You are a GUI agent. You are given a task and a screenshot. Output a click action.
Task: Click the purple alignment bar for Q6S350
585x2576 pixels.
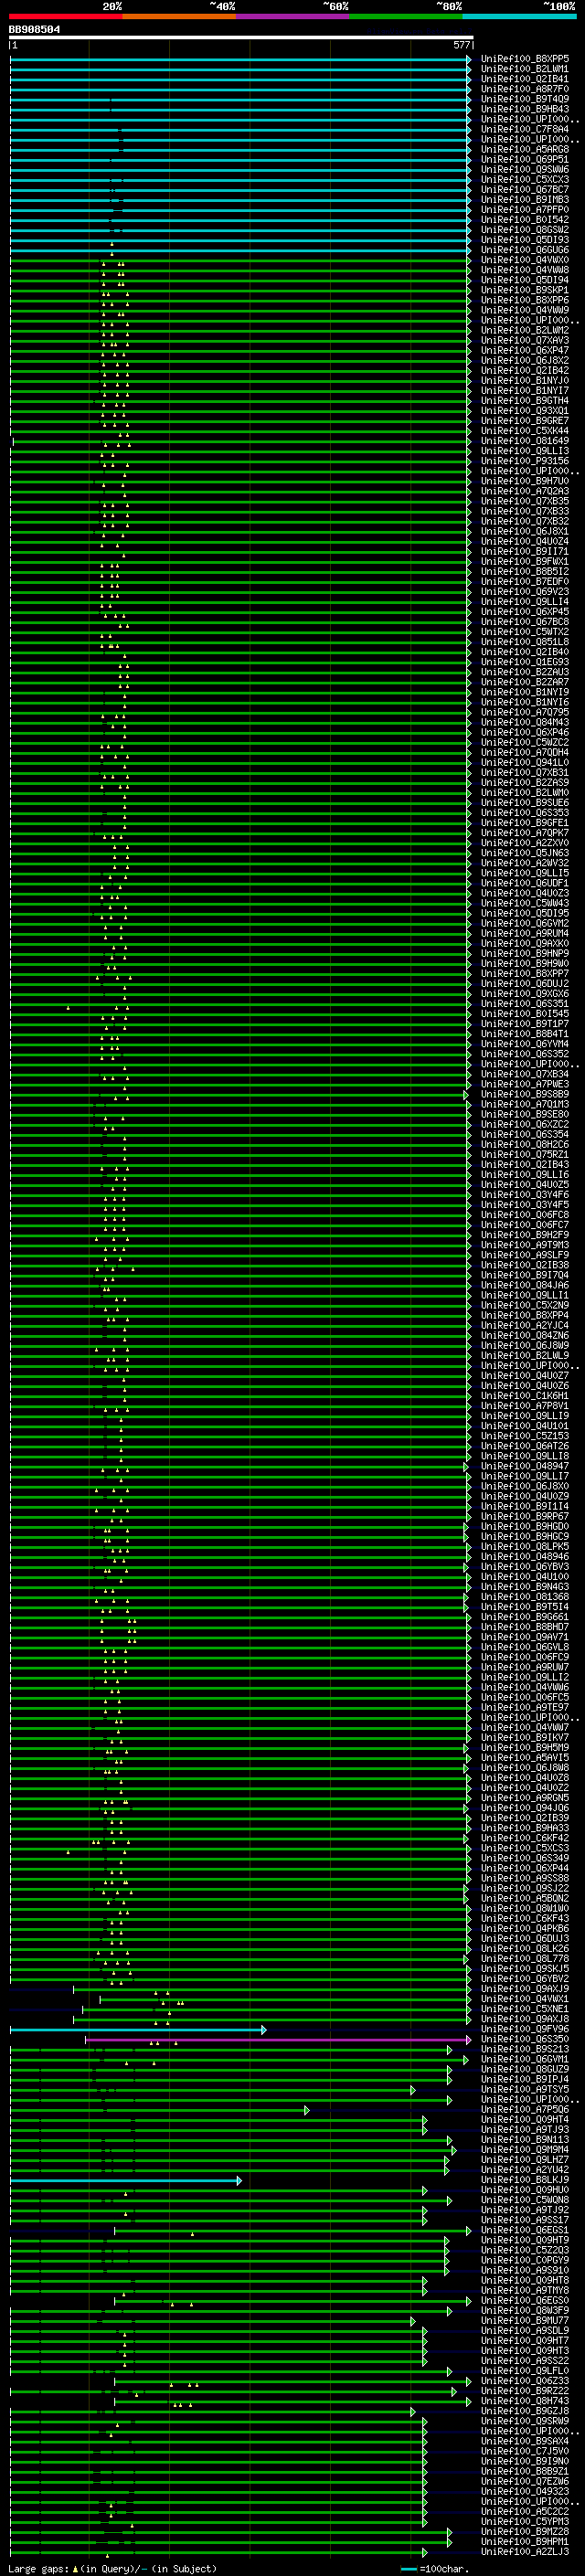coord(278,2039)
